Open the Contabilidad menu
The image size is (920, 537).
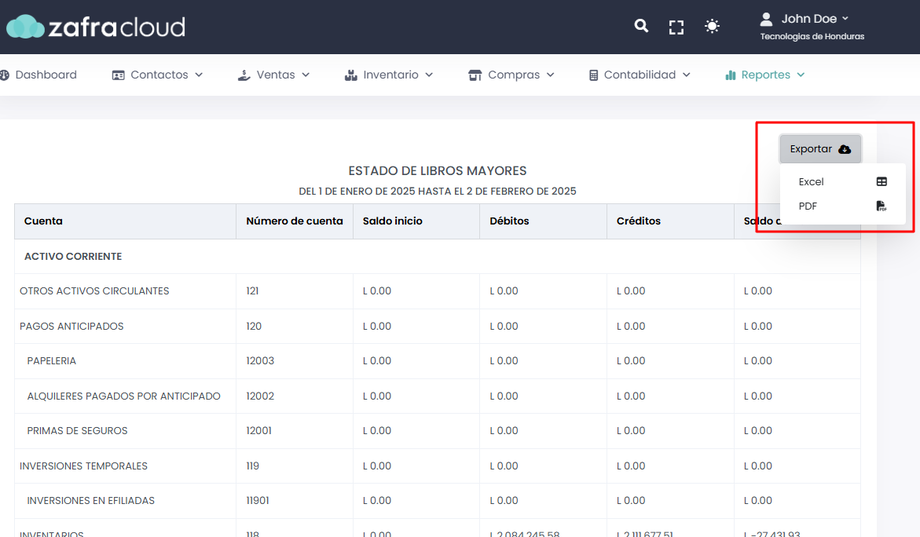click(x=640, y=75)
